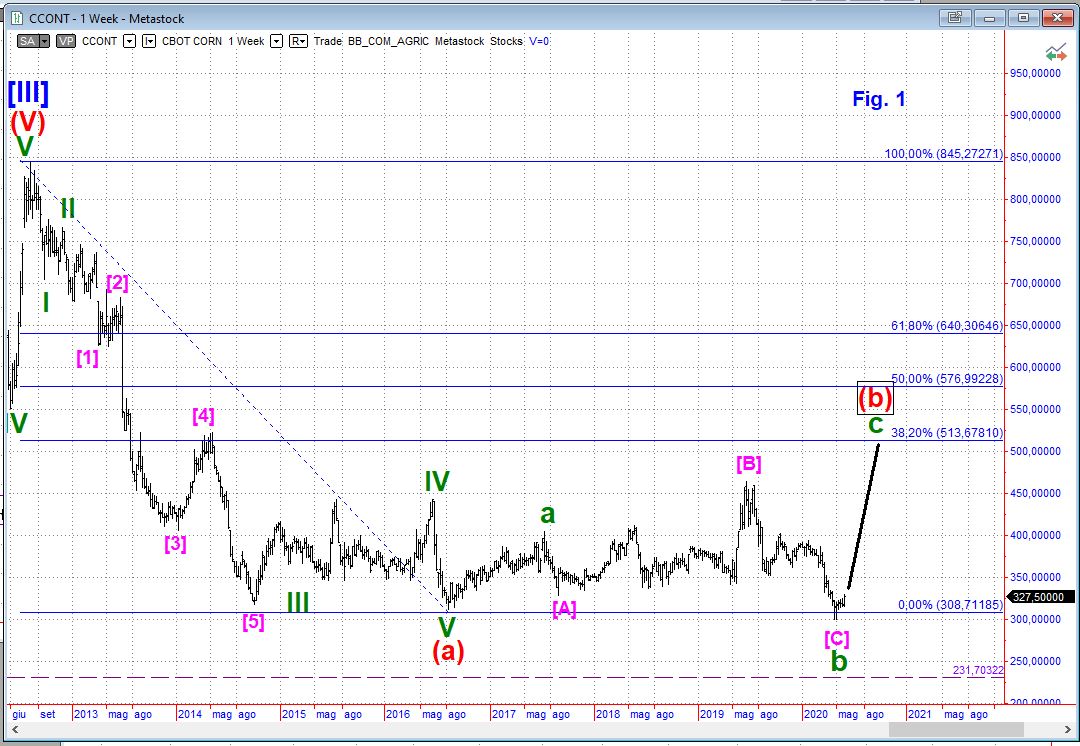1080x746 pixels.
Task: Open the 1 Week periodicity dropdown
Action: coord(276,41)
